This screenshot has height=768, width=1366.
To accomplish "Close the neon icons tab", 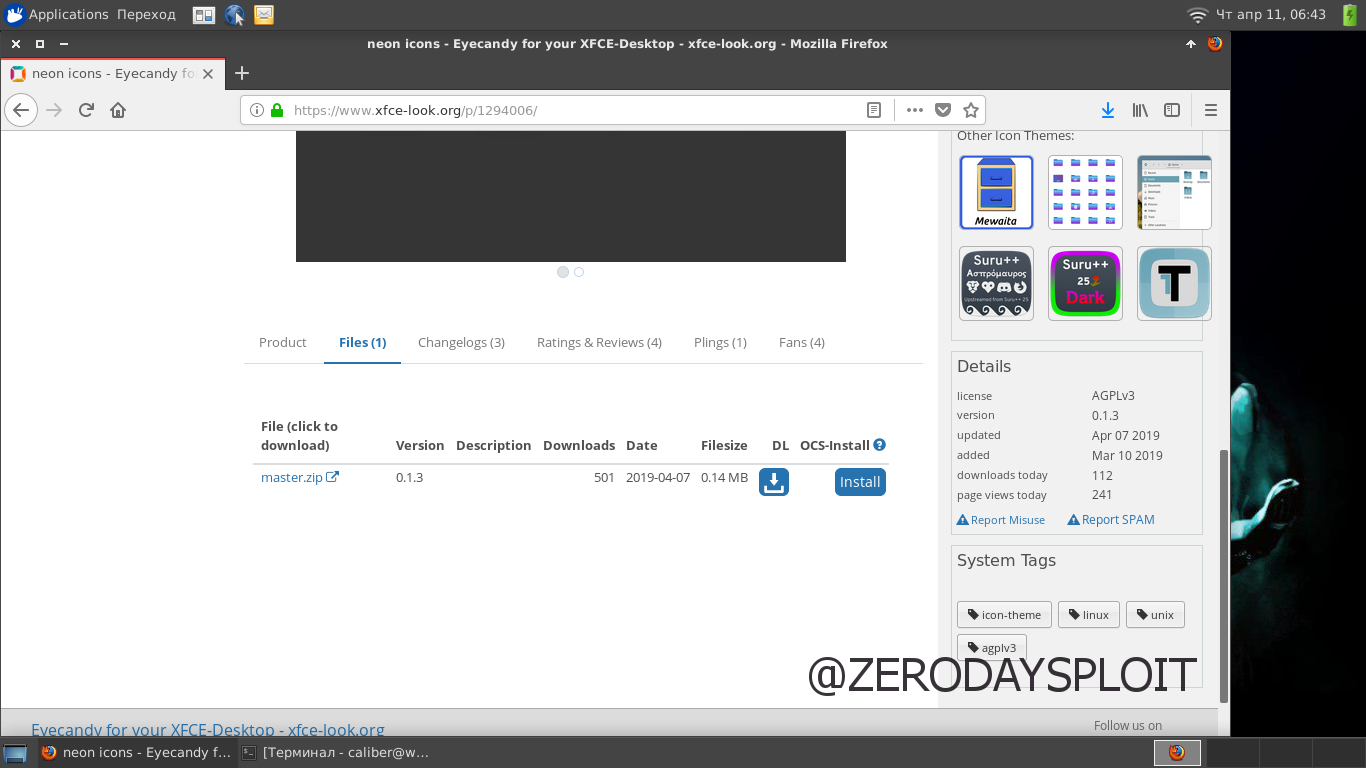I will coord(208,73).
